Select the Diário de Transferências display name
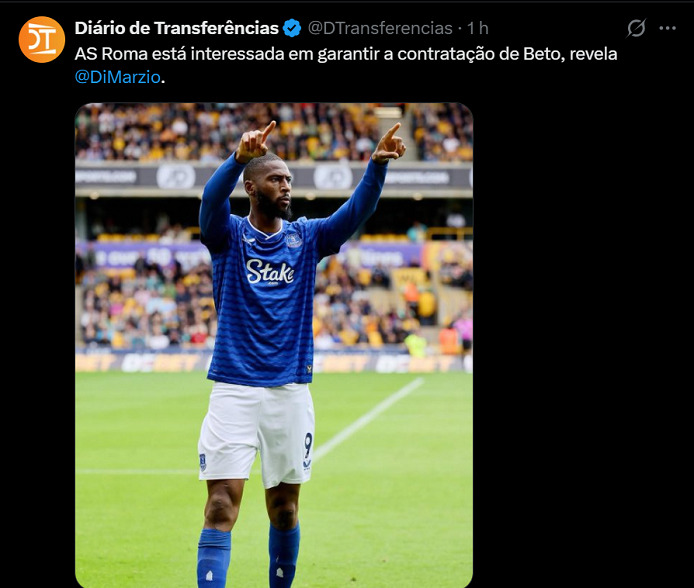 tap(177, 28)
